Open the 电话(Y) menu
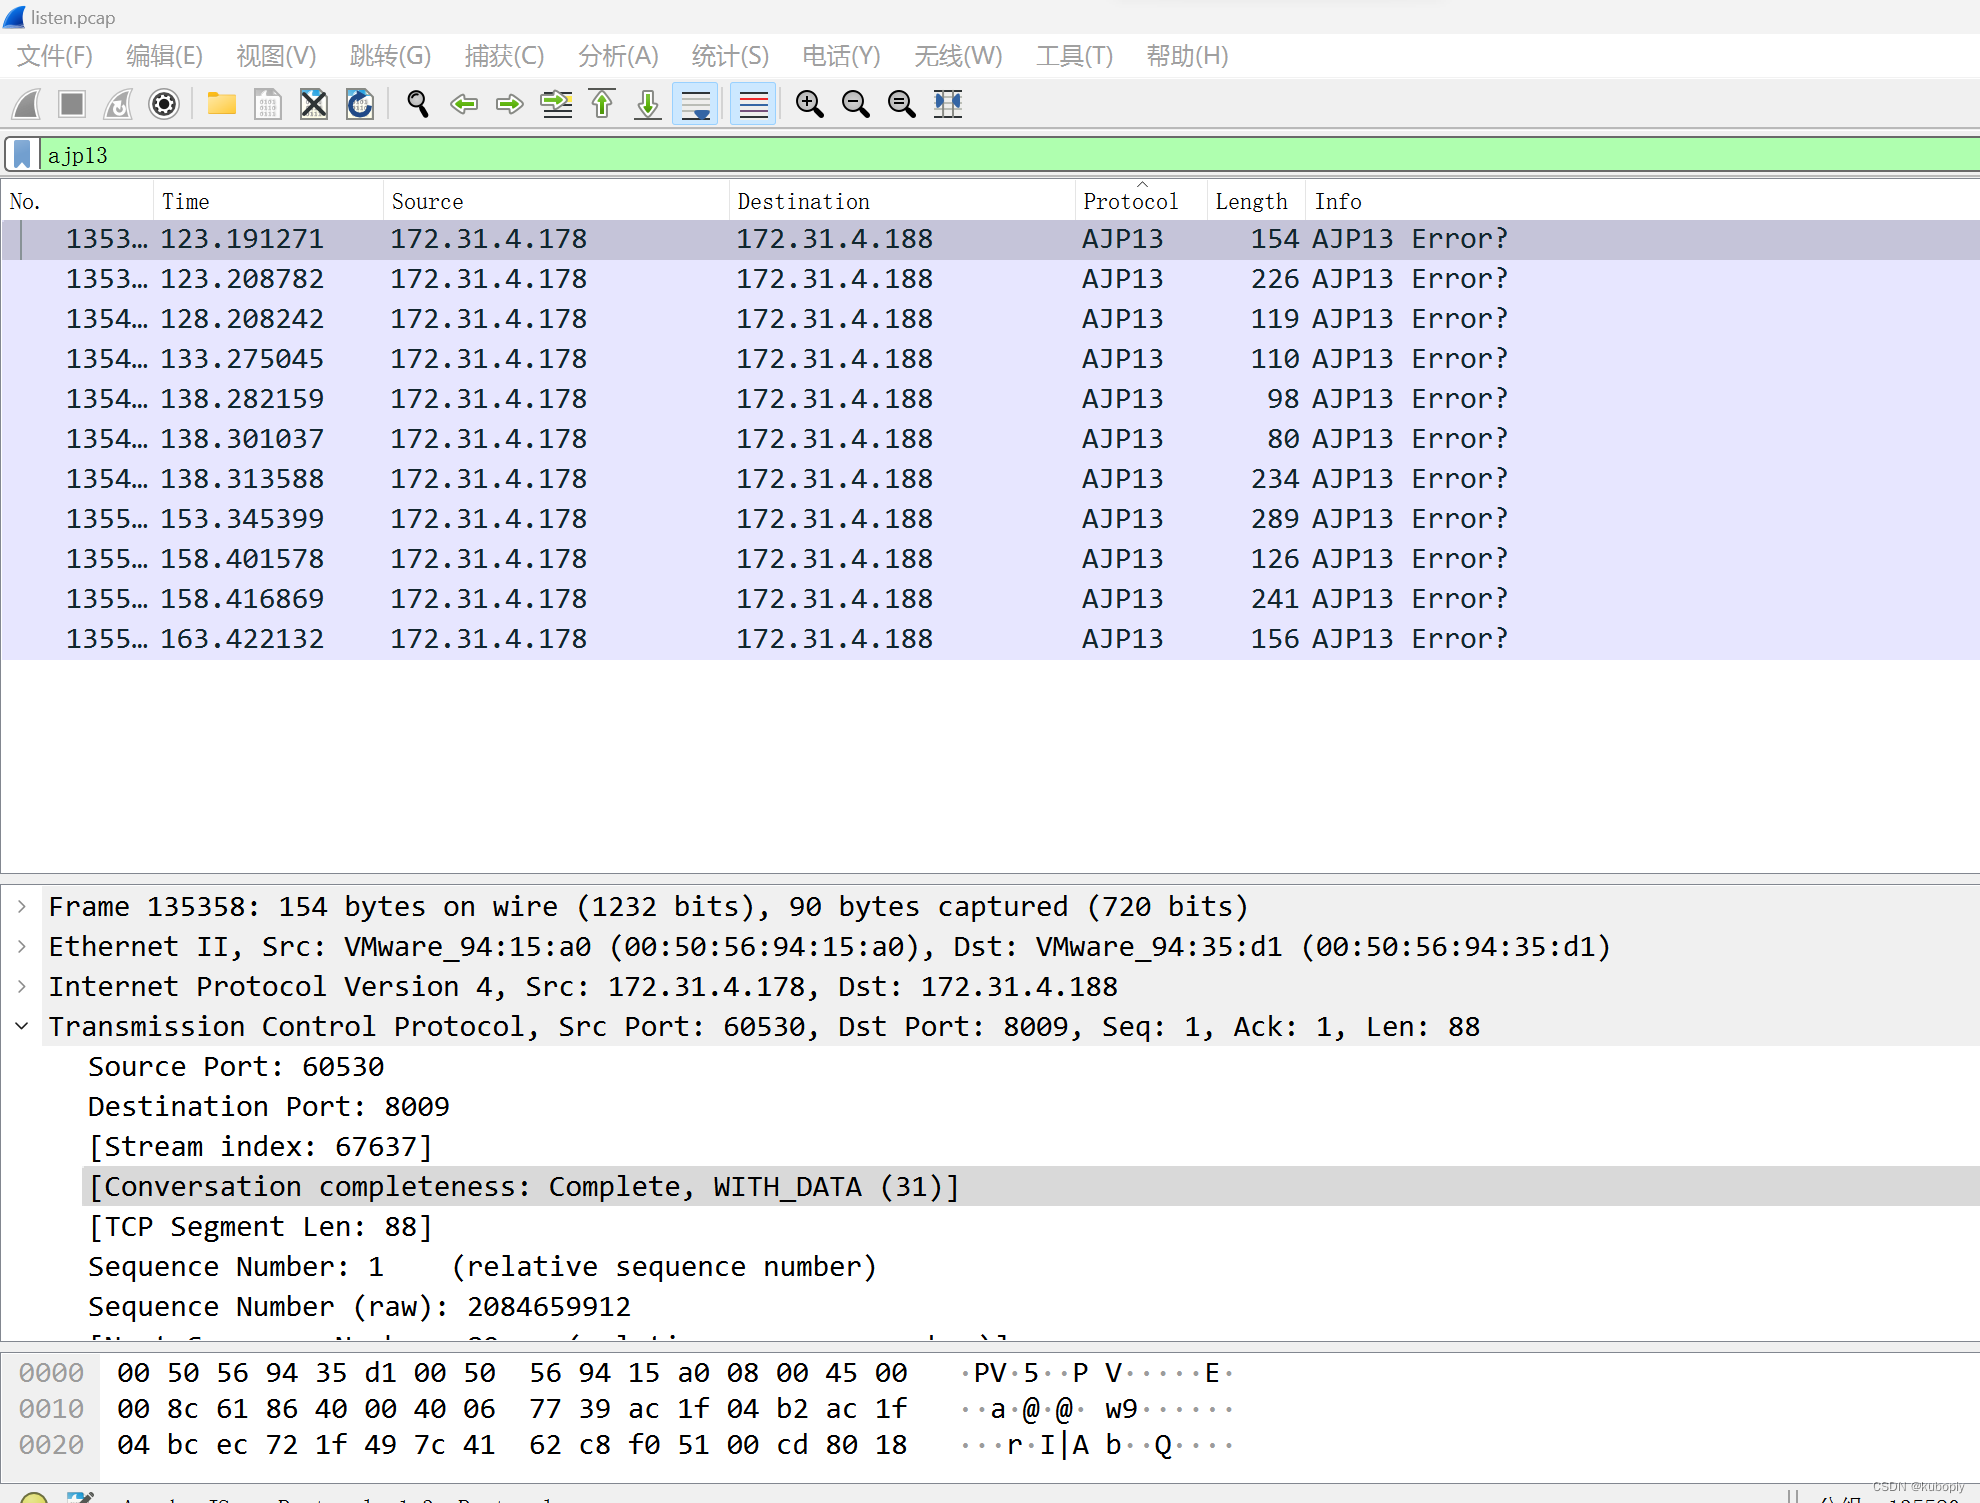1980x1503 pixels. [841, 56]
